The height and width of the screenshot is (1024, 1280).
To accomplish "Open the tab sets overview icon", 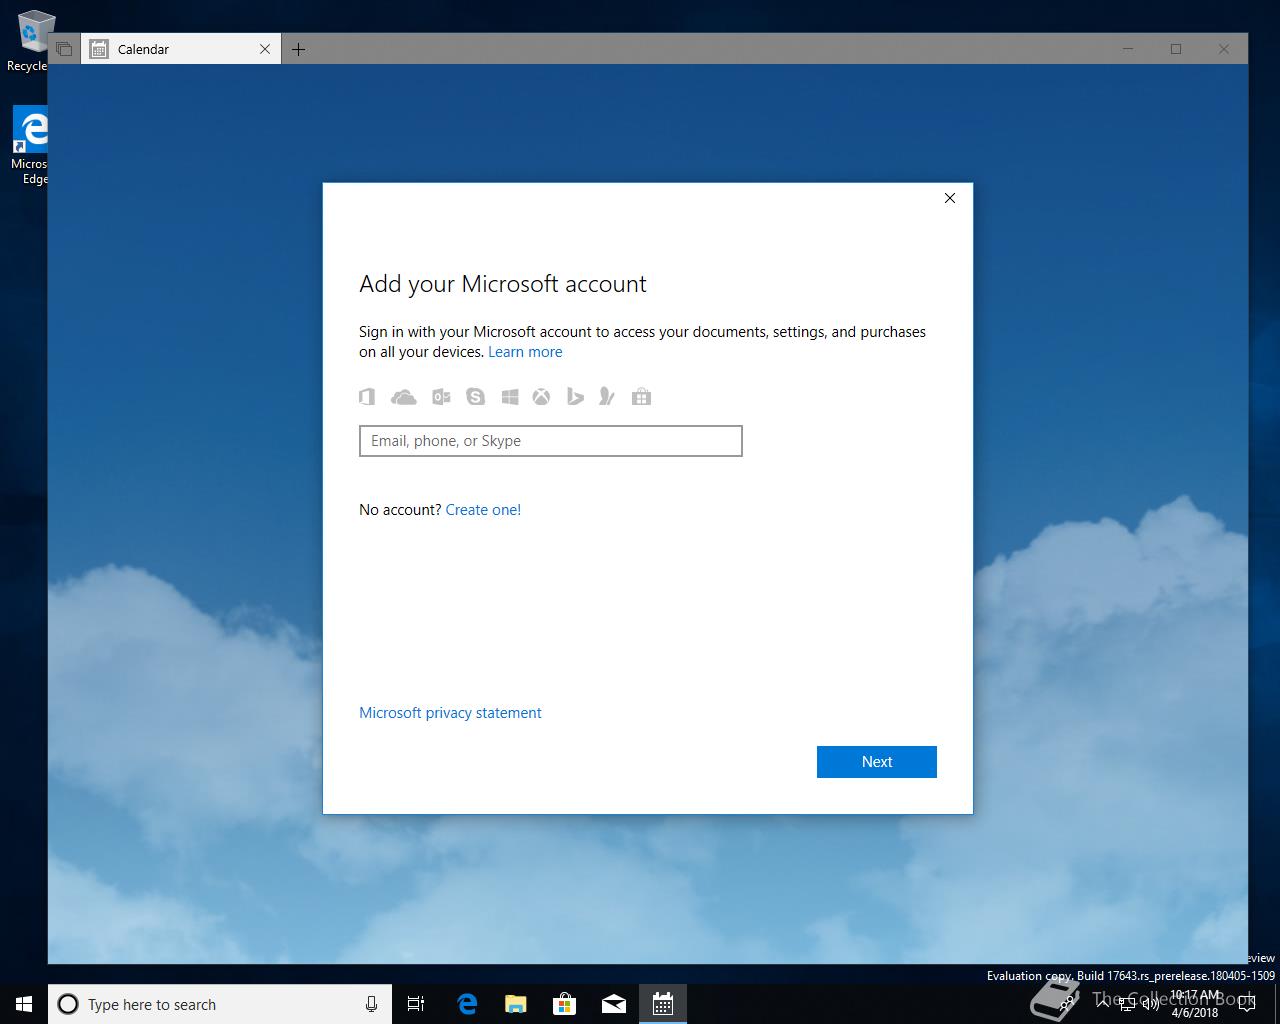I will [x=64, y=49].
